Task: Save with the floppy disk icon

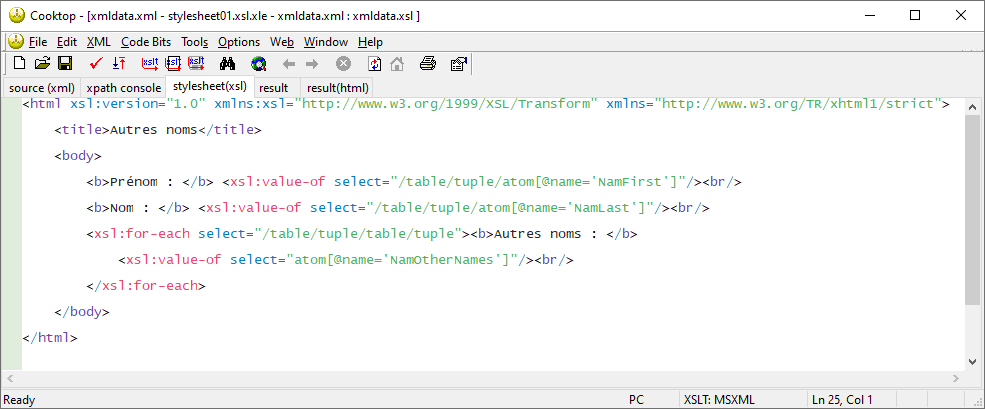Action: 65,63
